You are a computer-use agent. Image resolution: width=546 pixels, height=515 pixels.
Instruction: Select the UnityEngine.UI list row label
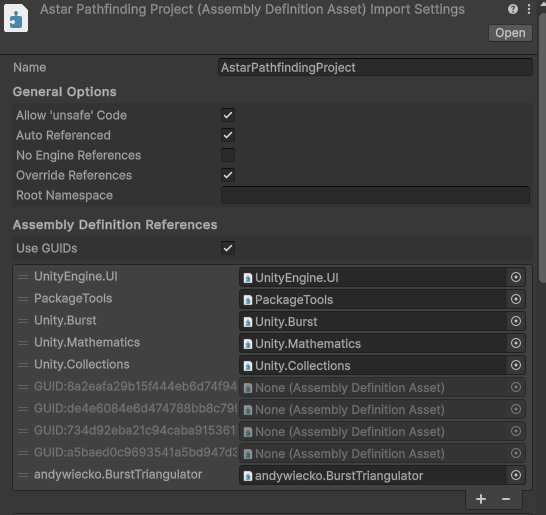click(x=76, y=276)
